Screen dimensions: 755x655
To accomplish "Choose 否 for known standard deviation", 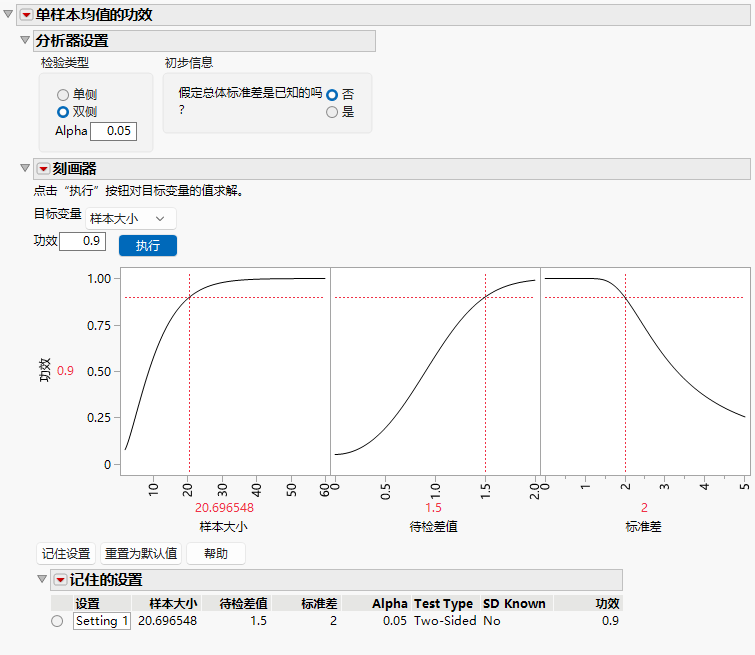I will point(332,95).
